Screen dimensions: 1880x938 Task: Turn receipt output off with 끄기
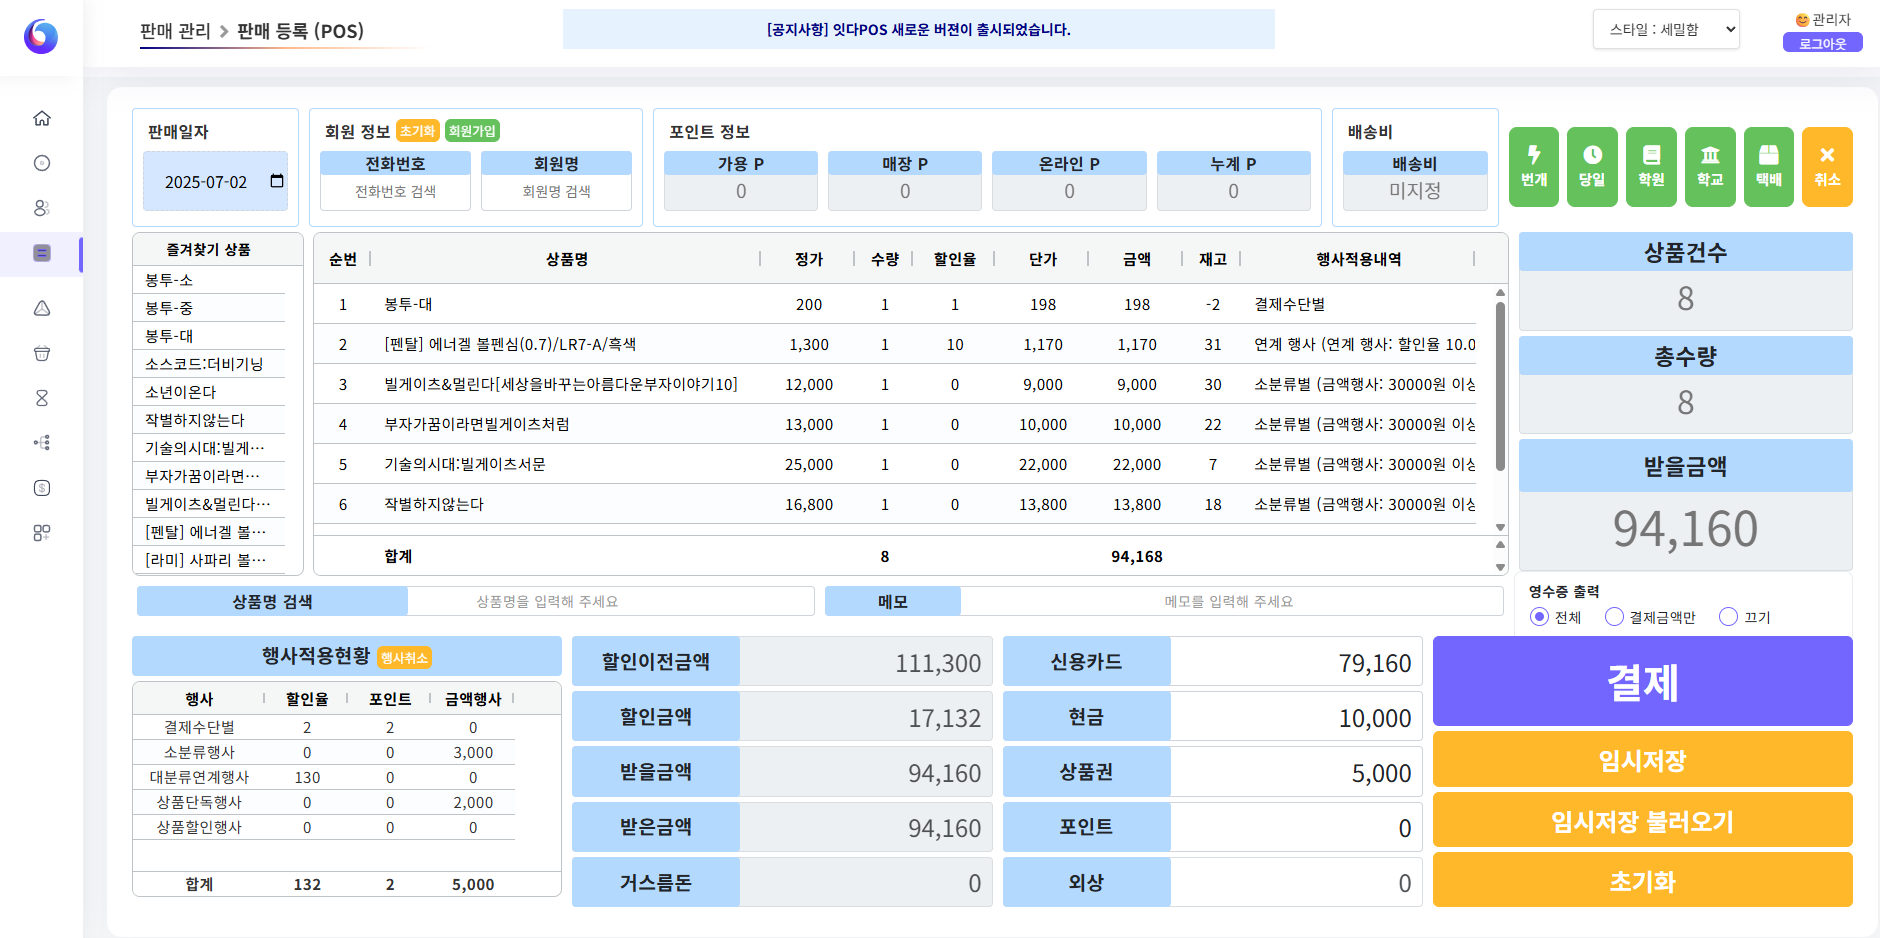pyautogui.click(x=1728, y=617)
